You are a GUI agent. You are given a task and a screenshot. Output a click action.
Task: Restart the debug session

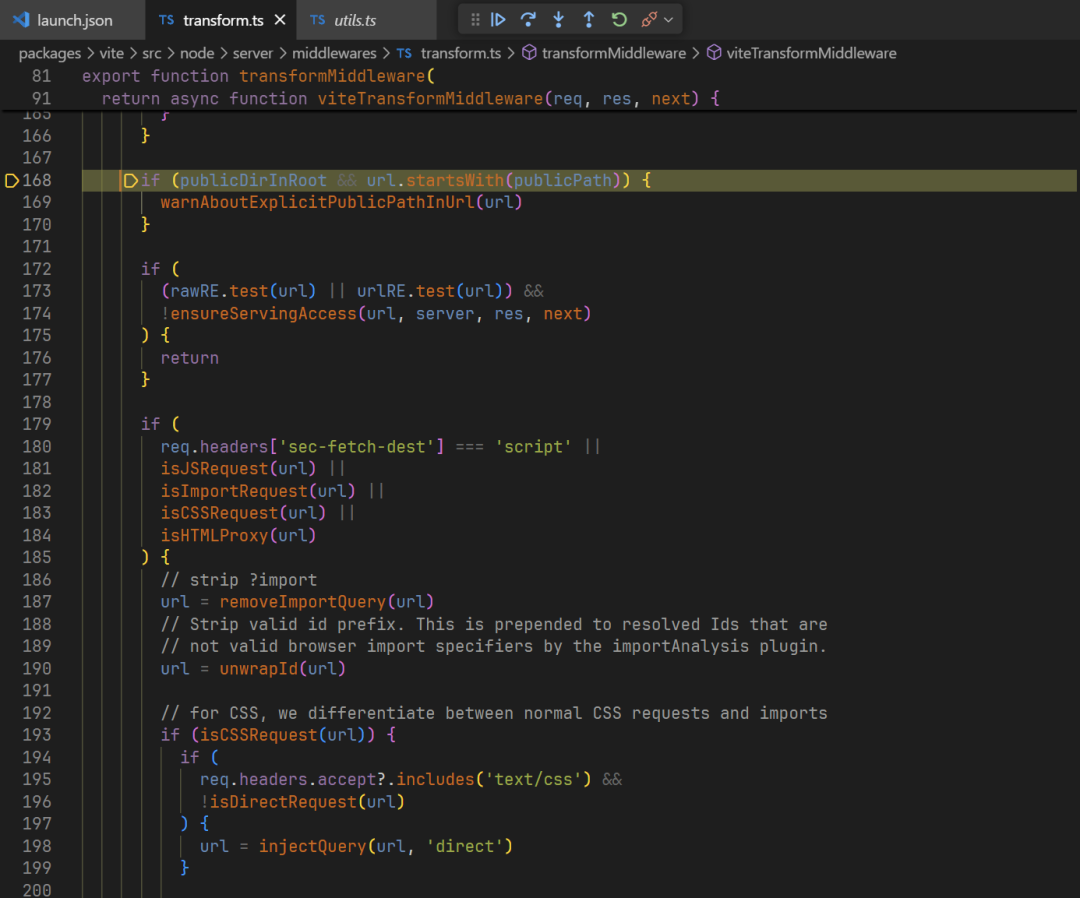tap(619, 19)
